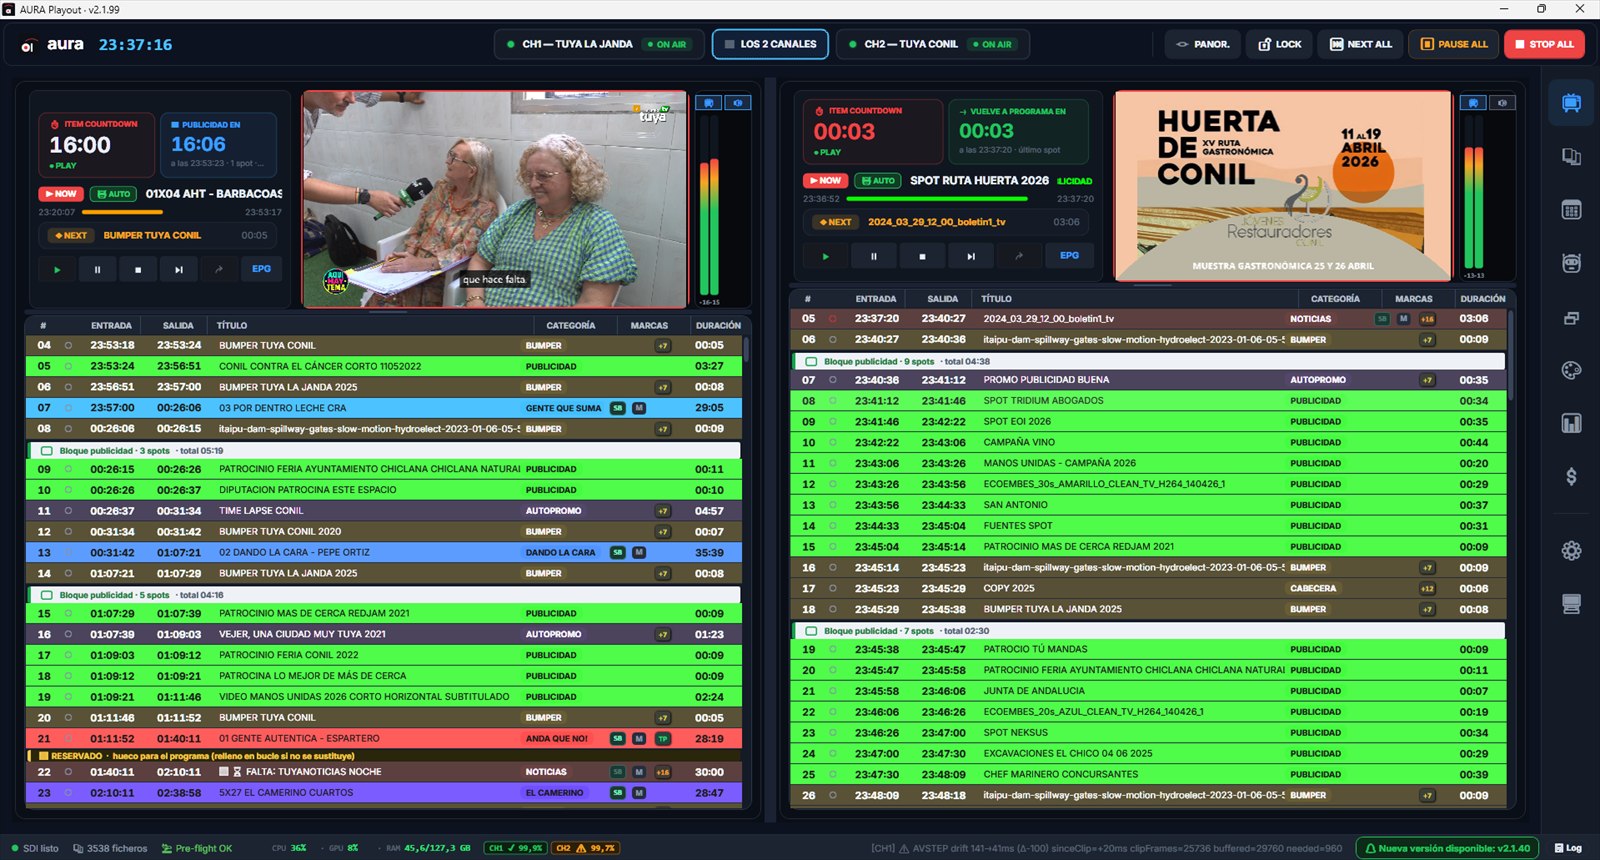Stop CH2 playback
Image resolution: width=1600 pixels, height=860 pixels.
pos(922,256)
